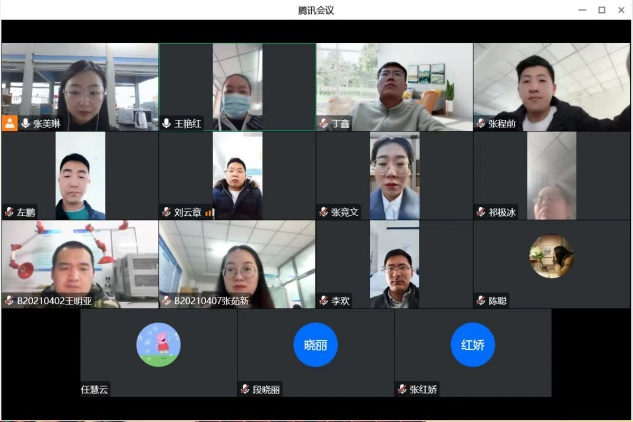This screenshot has width=633, height=422.
Task: Click the blue 红娇 avatar circle
Action: [473, 345]
